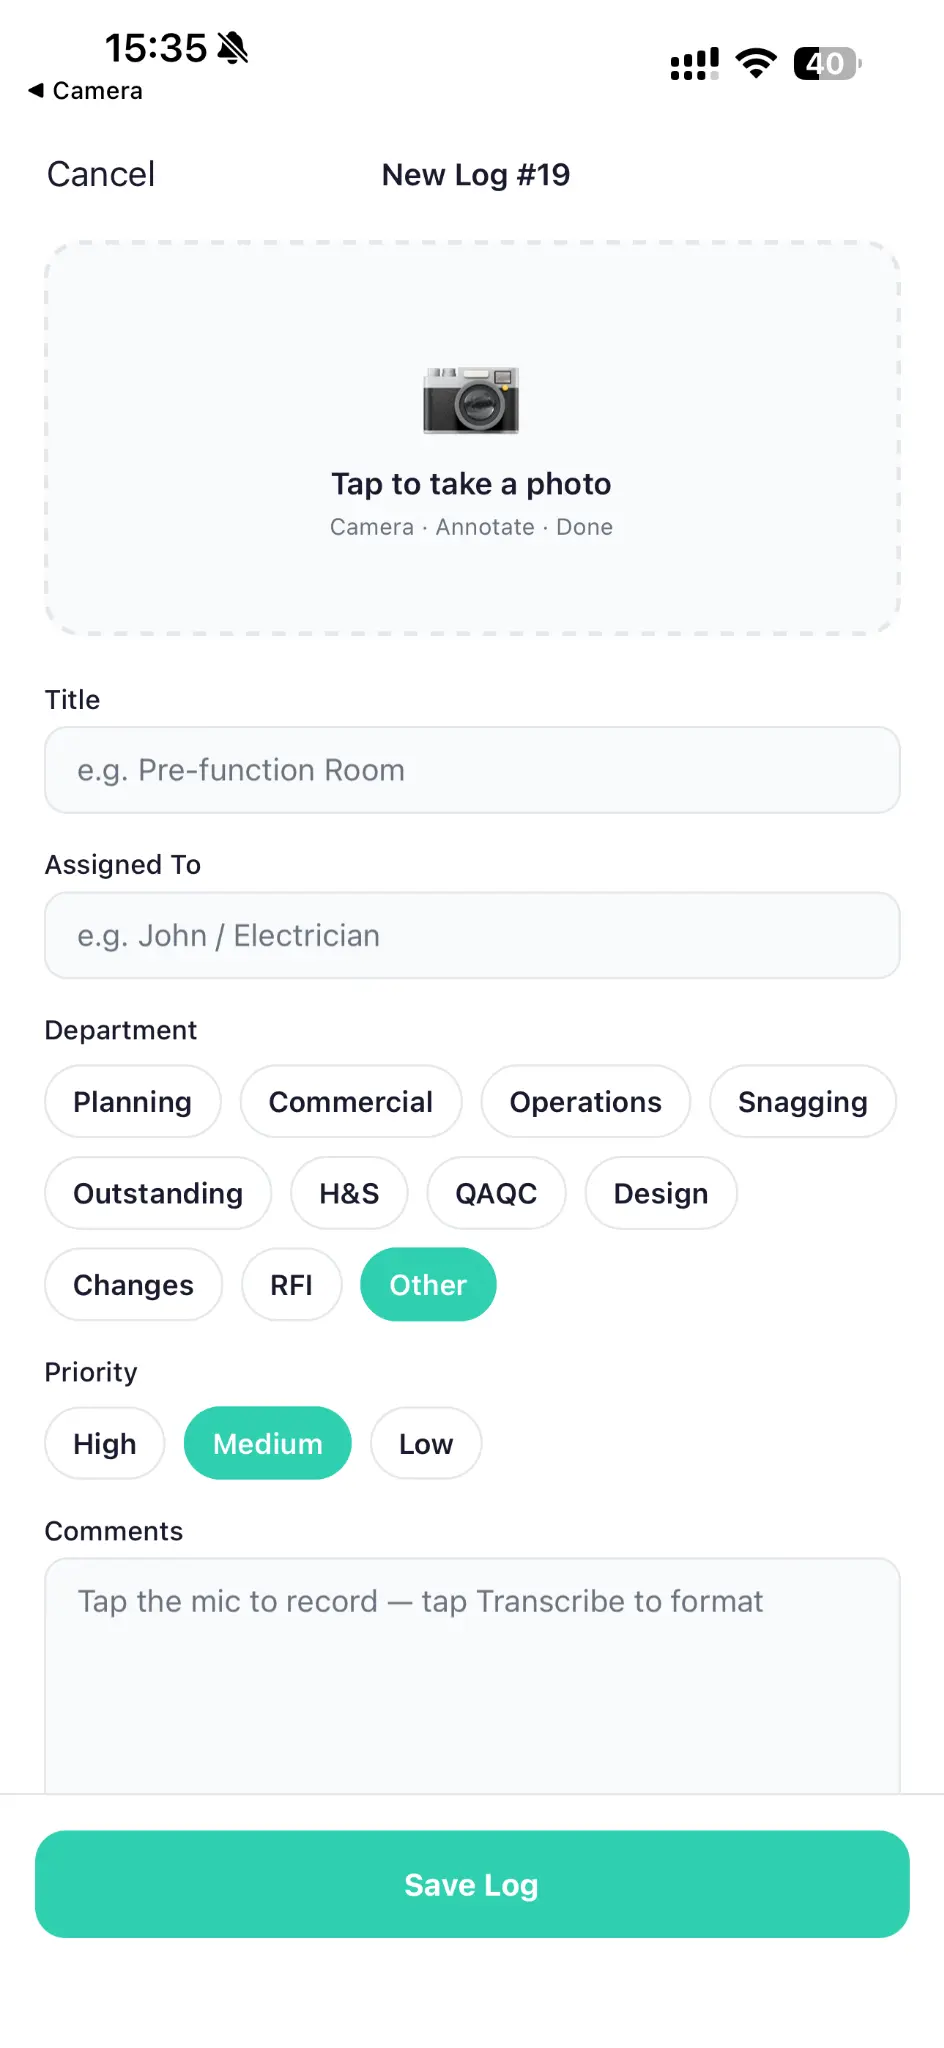The image size is (944, 2048).
Task: Select the QAQC department chip
Action: coord(496,1193)
